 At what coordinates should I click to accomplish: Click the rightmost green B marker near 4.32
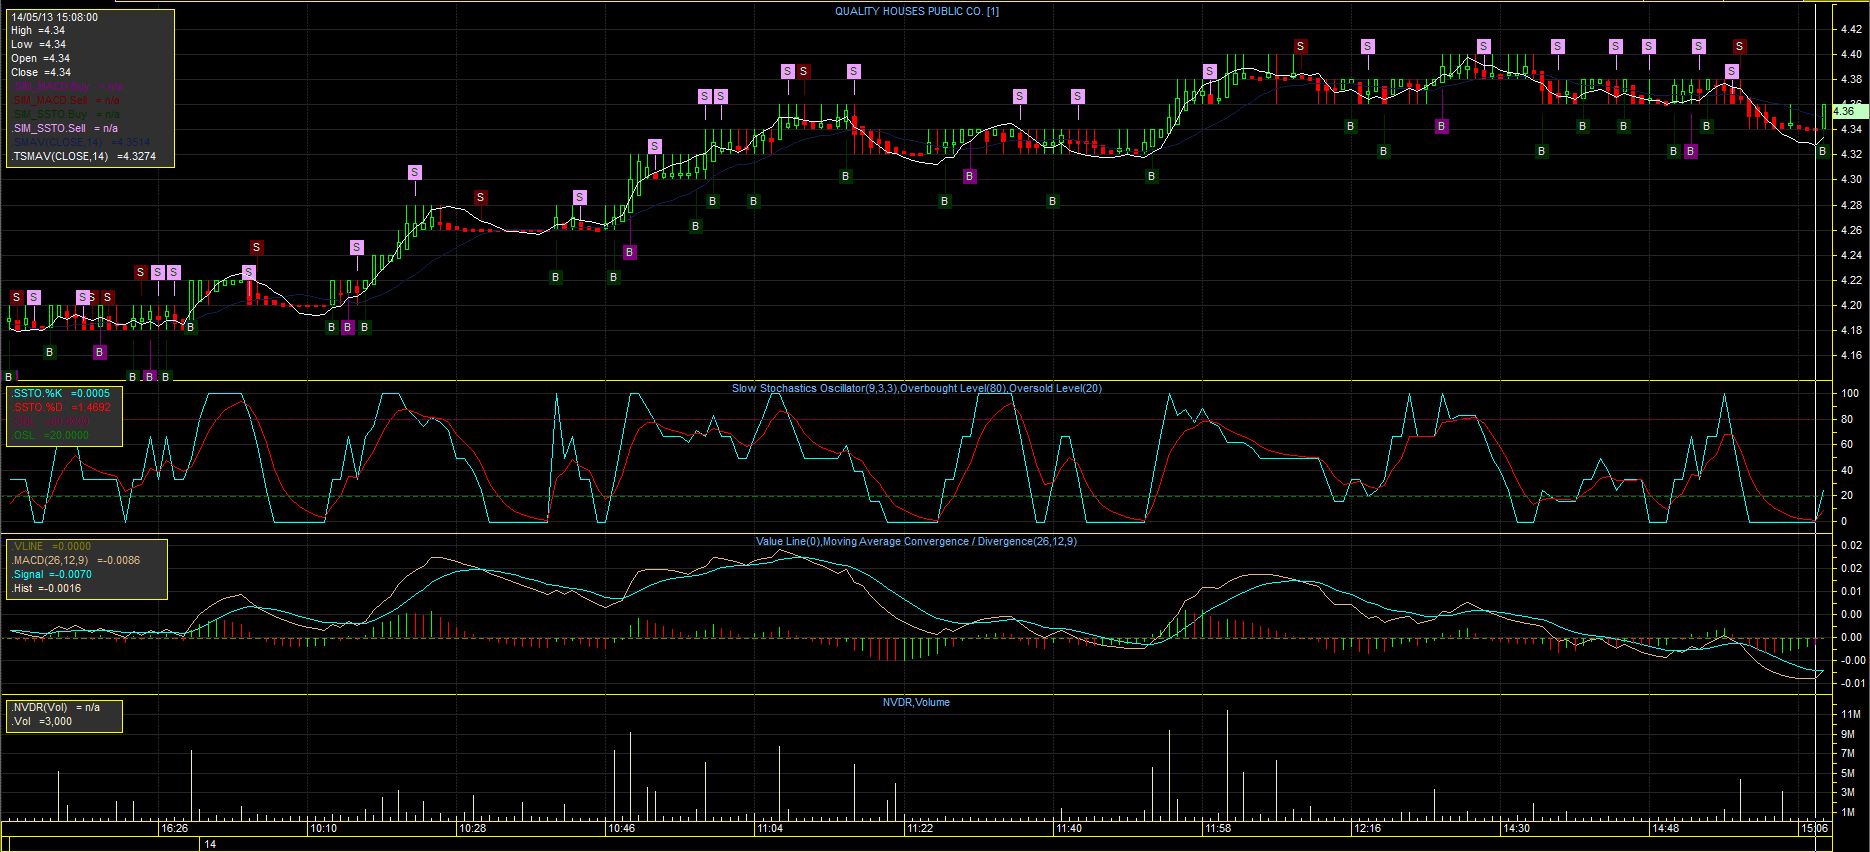pyautogui.click(x=1822, y=151)
